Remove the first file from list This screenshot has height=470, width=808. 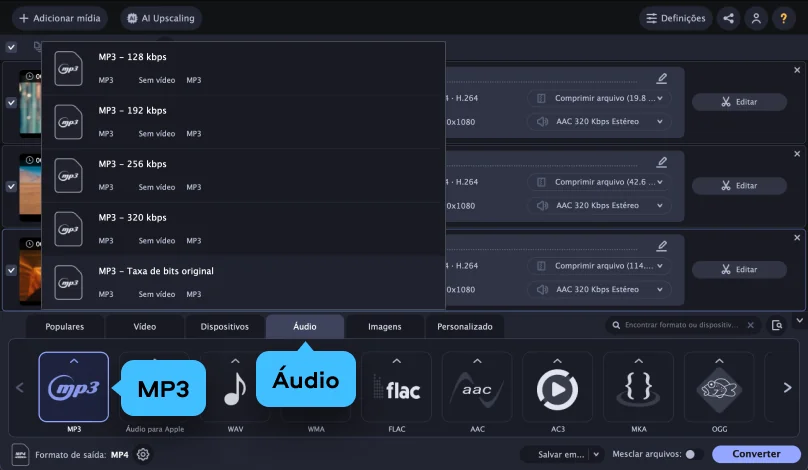pos(797,70)
